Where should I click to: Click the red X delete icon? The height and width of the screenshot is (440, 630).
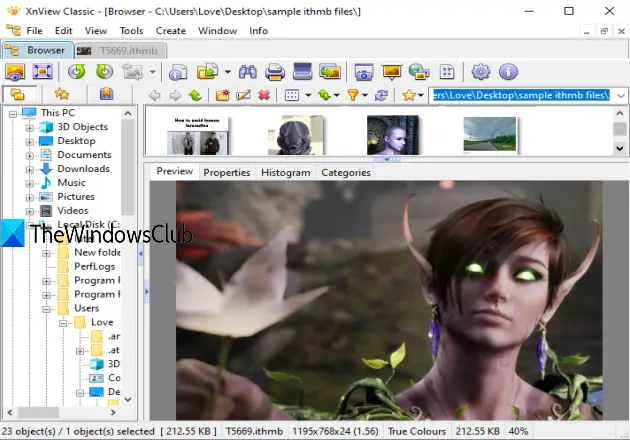(x=264, y=96)
